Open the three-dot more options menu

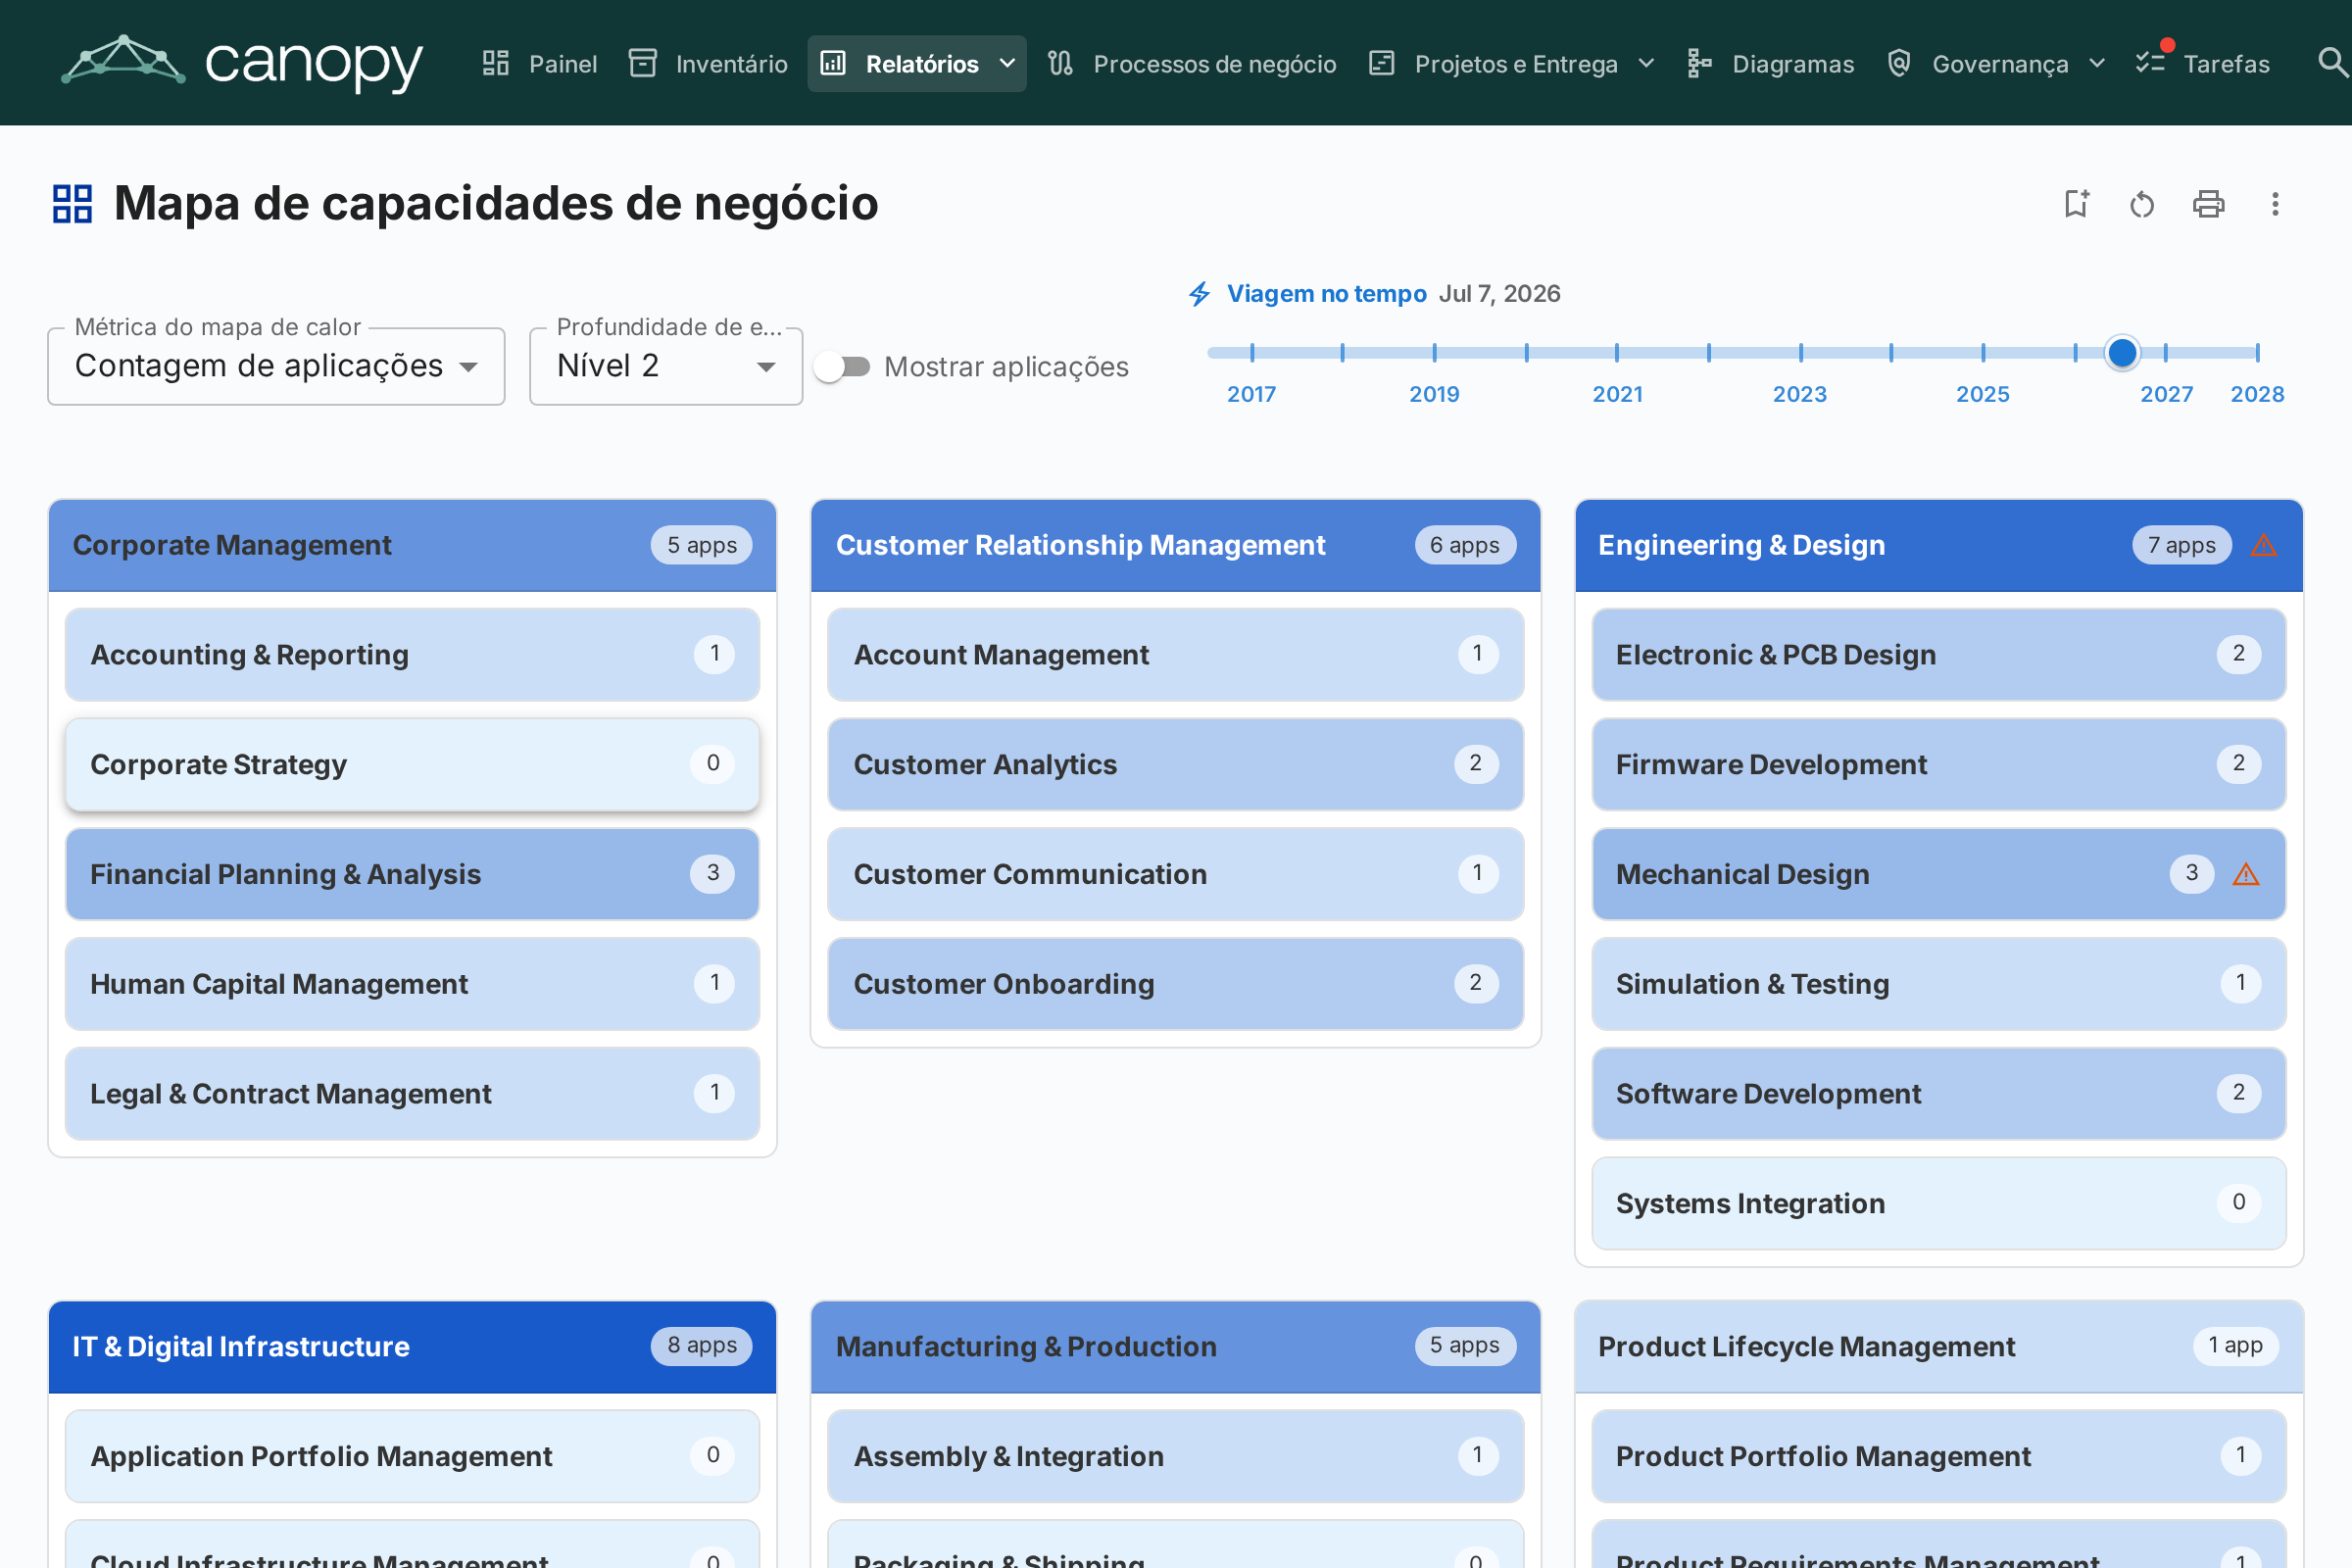click(2275, 204)
